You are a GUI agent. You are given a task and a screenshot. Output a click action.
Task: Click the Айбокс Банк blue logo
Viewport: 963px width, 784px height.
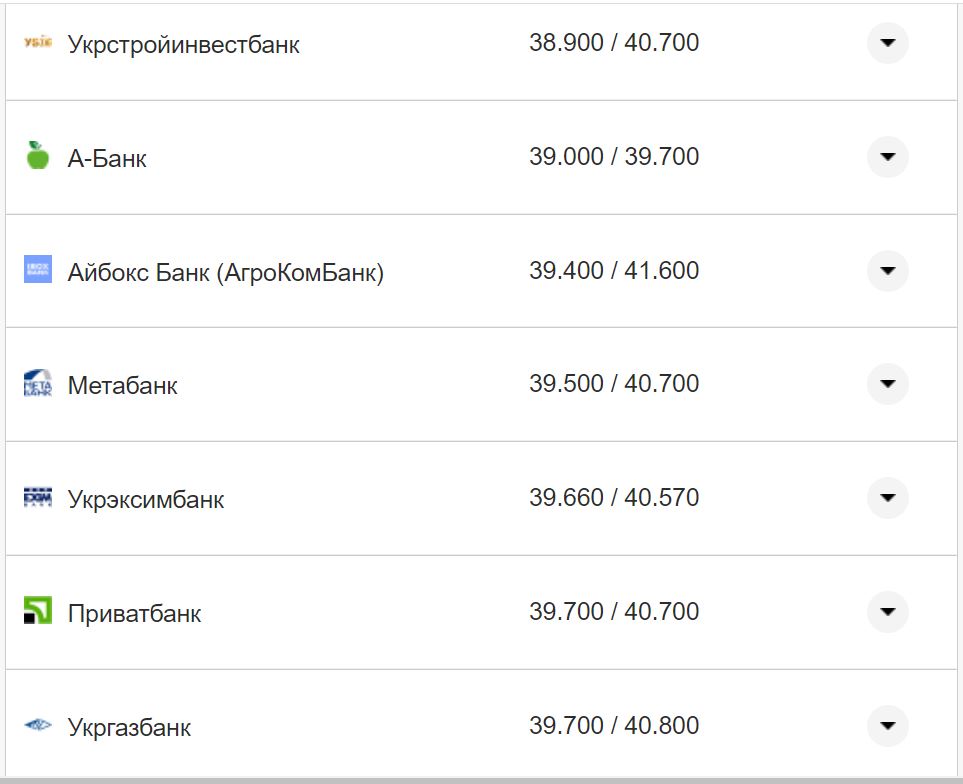pyautogui.click(x=37, y=269)
